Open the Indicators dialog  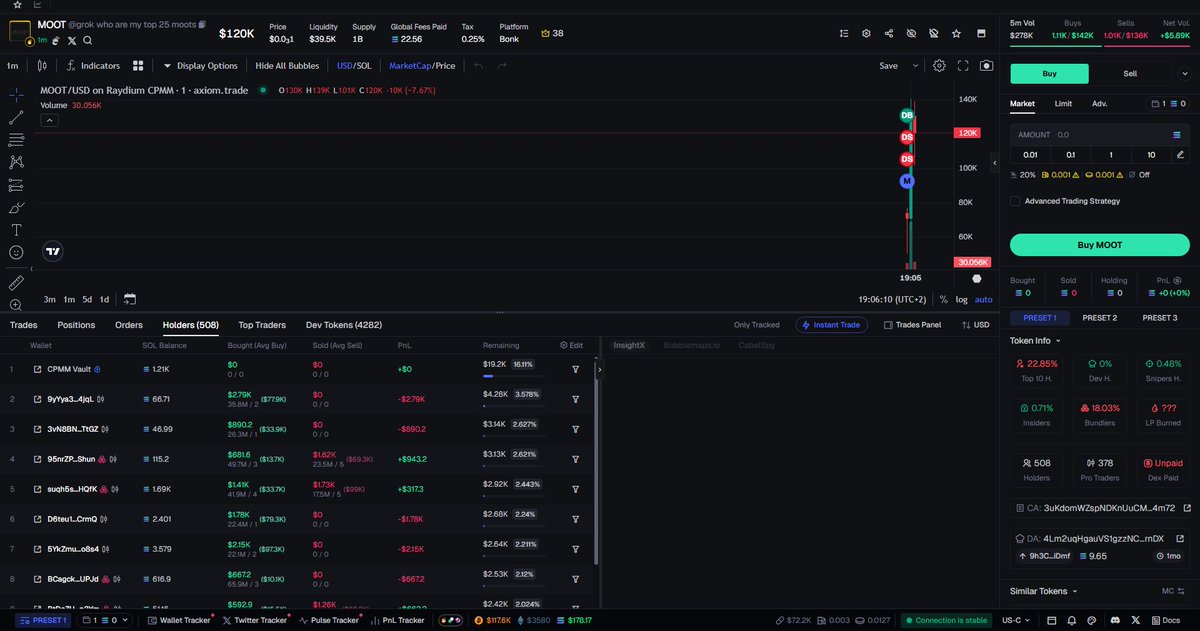point(93,66)
